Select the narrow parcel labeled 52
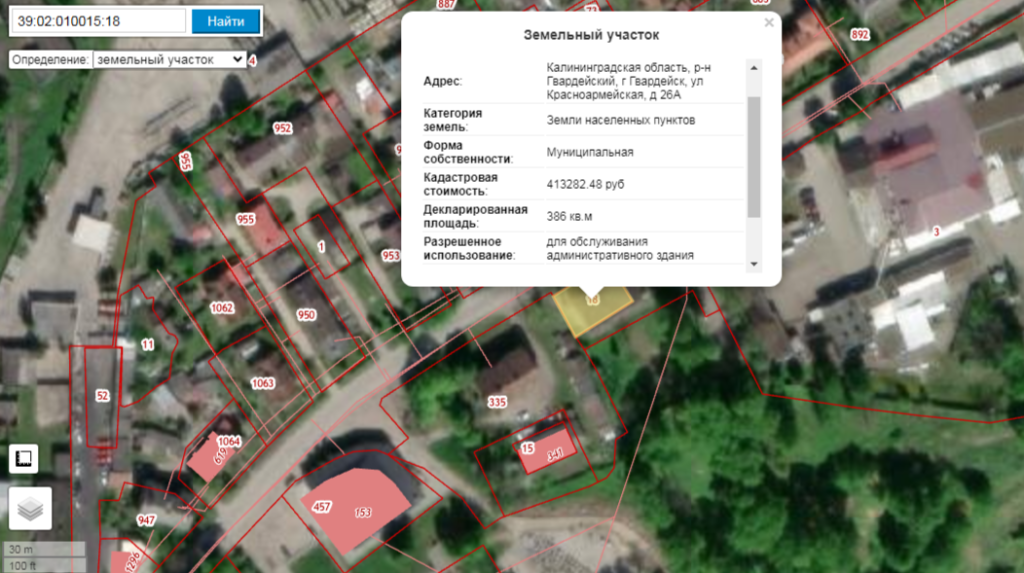The image size is (1024, 573). 101,396
